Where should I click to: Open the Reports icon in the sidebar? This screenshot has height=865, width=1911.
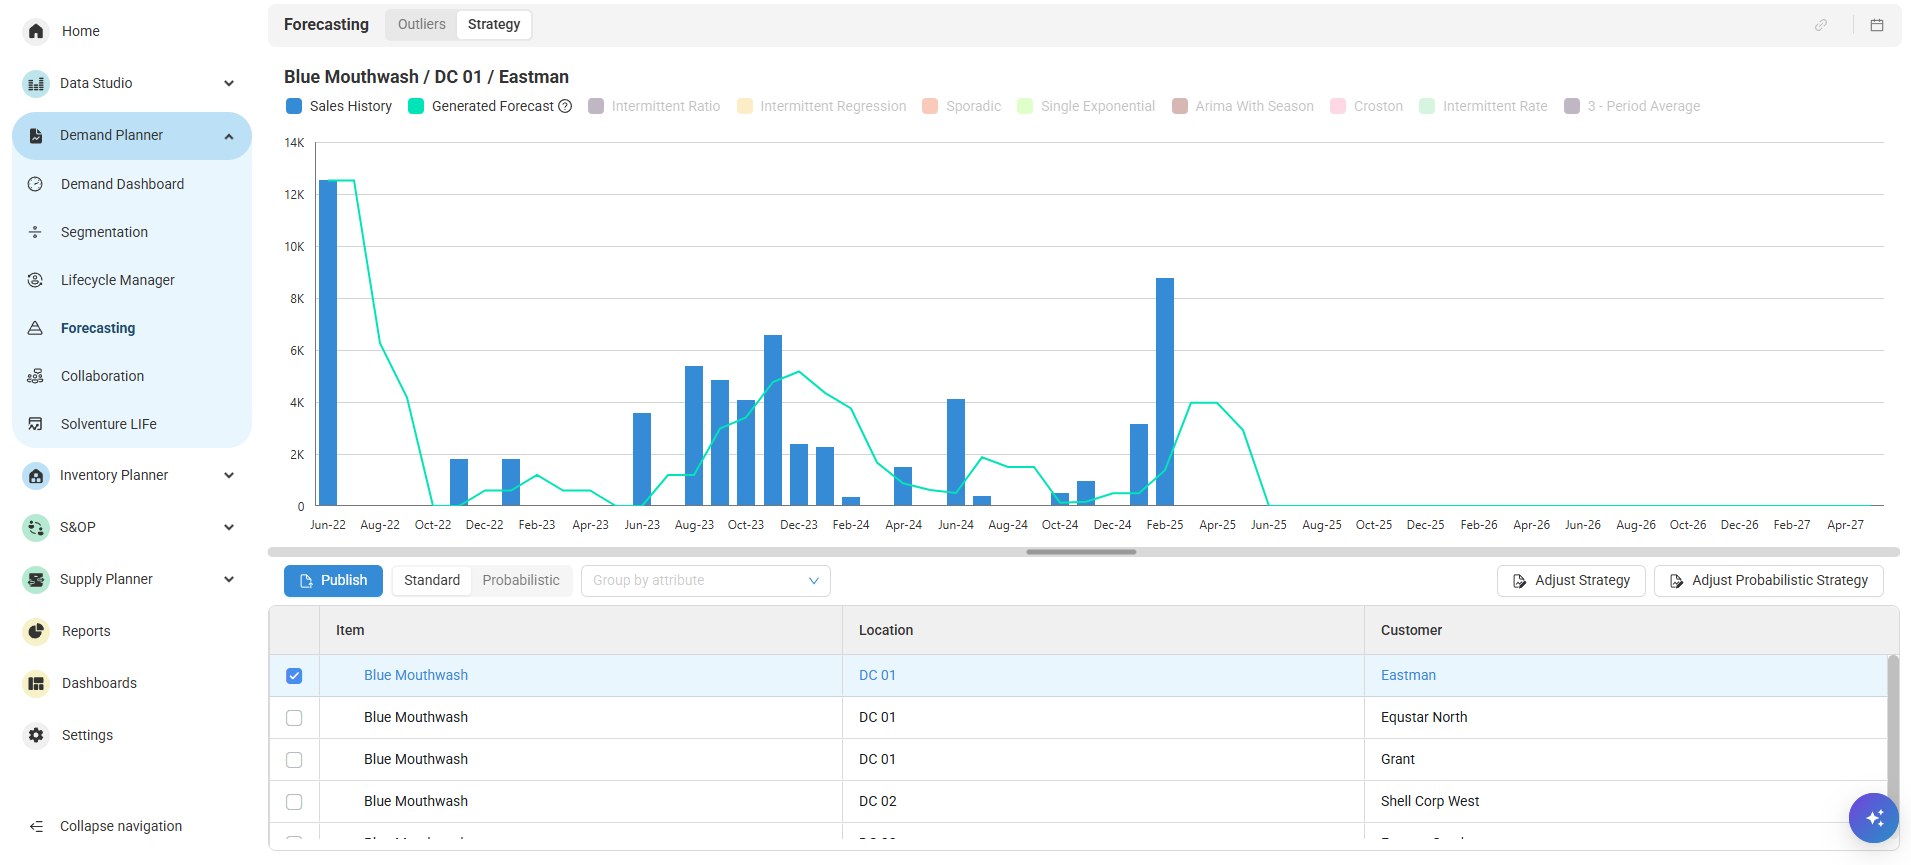point(36,631)
